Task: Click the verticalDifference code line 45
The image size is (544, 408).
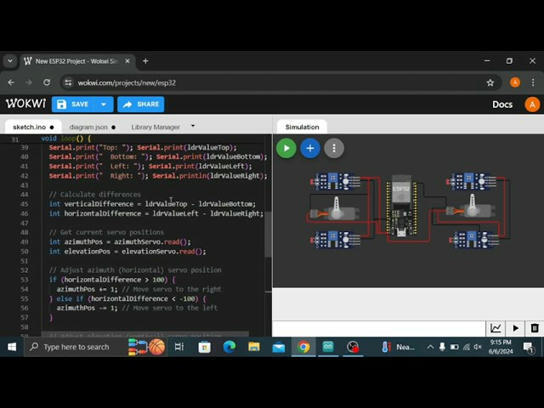Action: click(152, 204)
